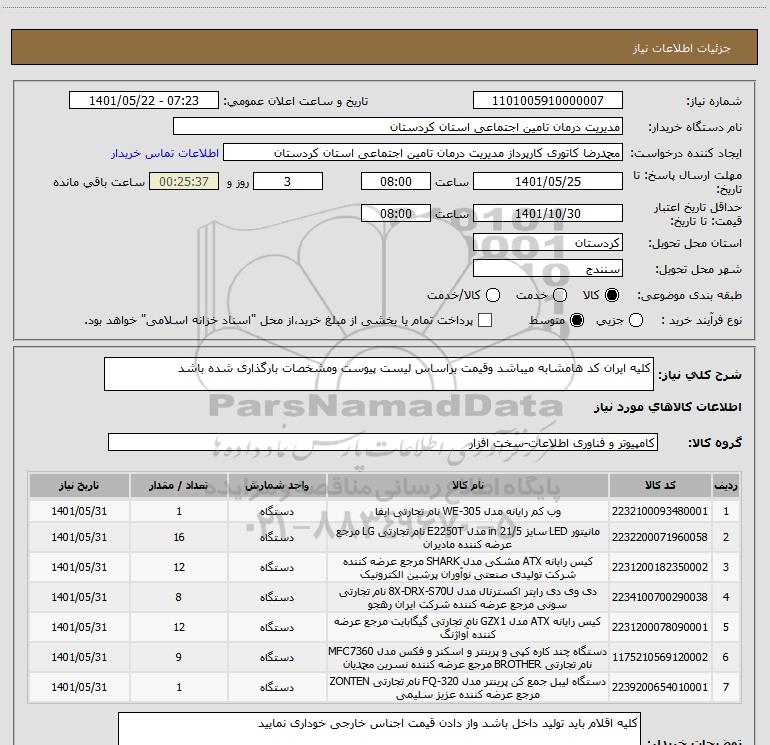Image resolution: width=770 pixels, height=745 pixels.
Task: Click buyer notes text box at bottom
Action: tap(379, 729)
